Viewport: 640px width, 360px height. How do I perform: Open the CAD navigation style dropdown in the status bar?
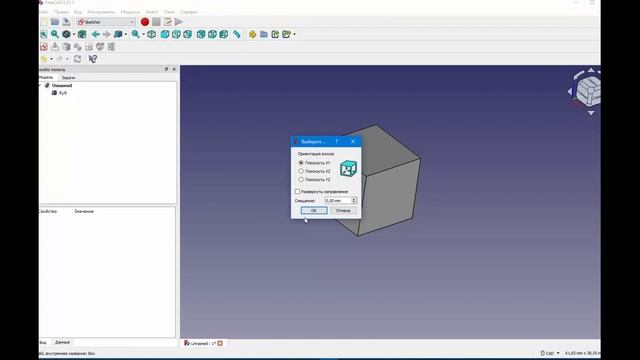pyautogui.click(x=550, y=353)
